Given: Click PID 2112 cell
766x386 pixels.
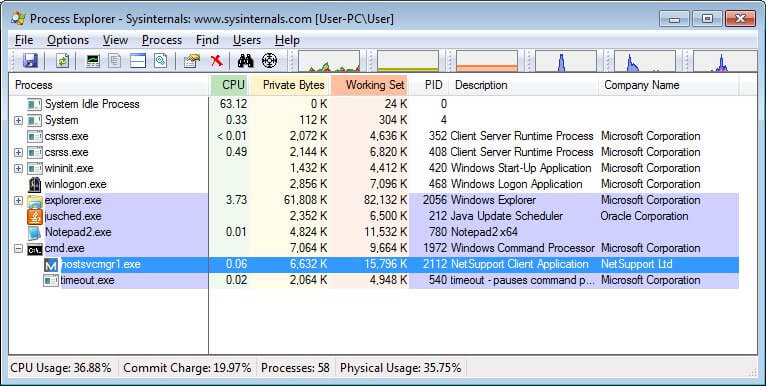Looking at the screenshot, I should [435, 264].
